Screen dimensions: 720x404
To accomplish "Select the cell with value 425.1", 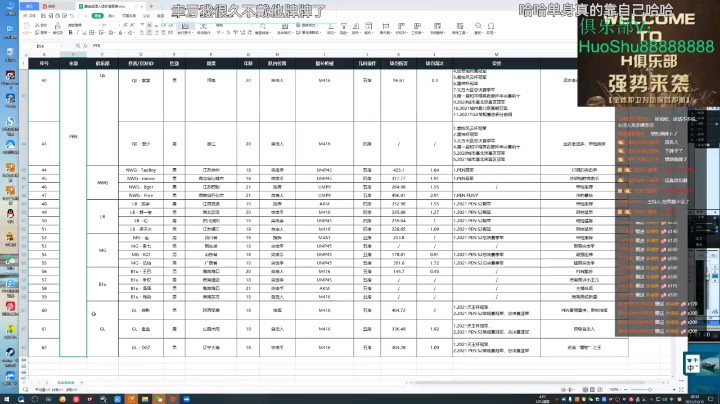I will click(x=399, y=170).
